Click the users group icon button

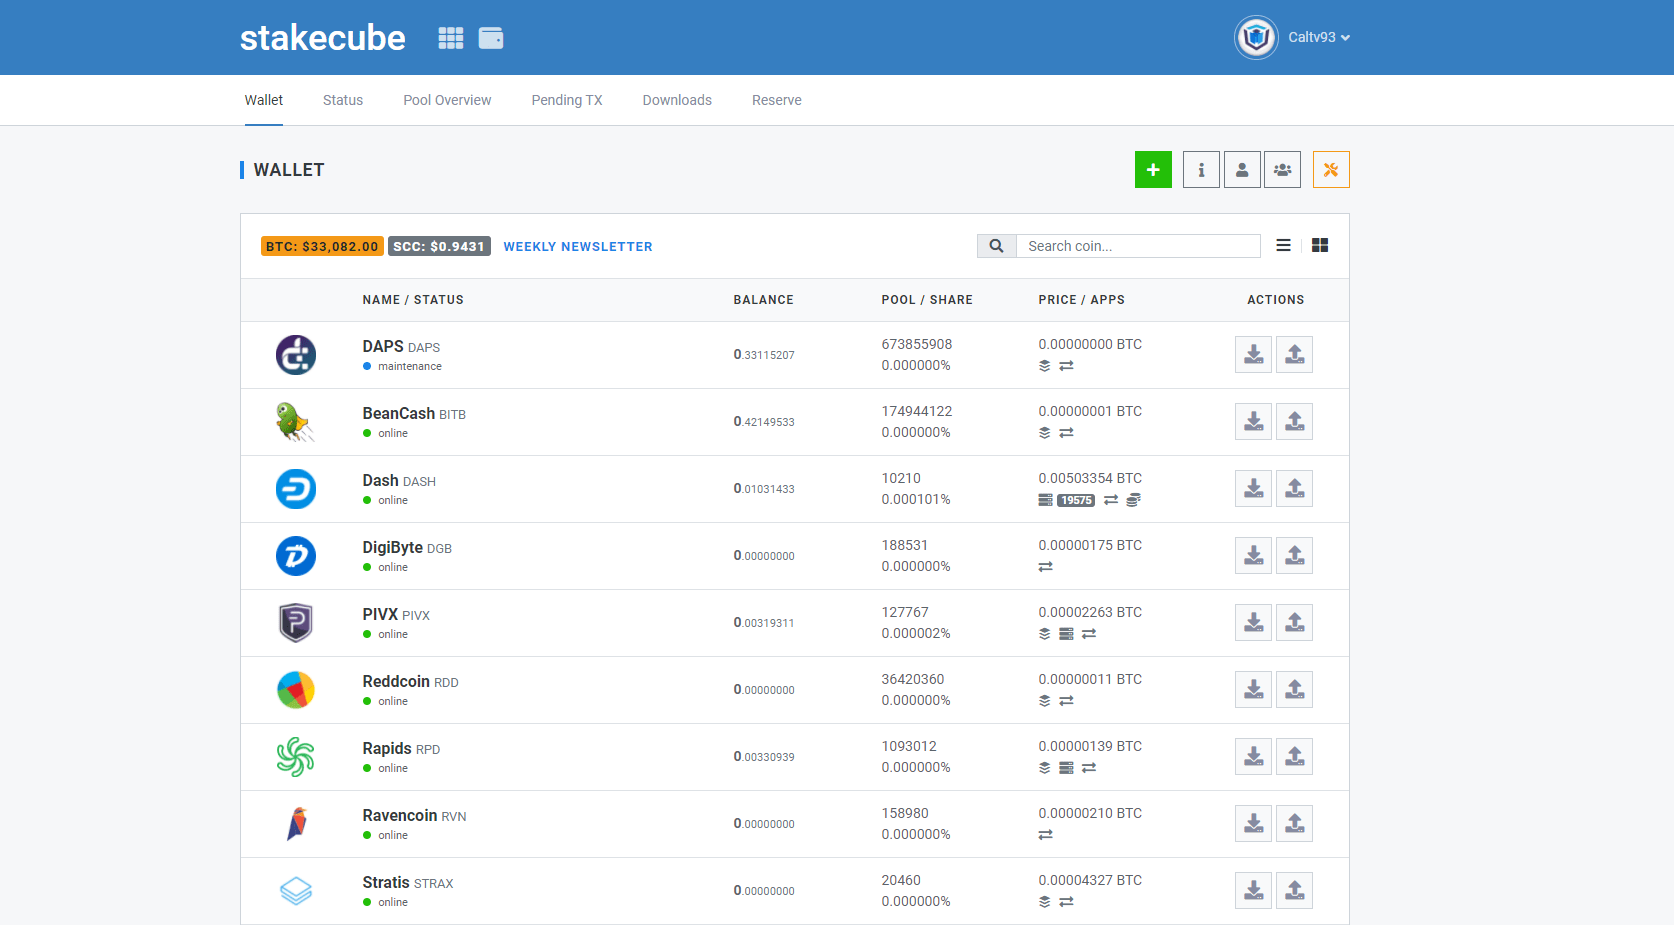[x=1283, y=170]
